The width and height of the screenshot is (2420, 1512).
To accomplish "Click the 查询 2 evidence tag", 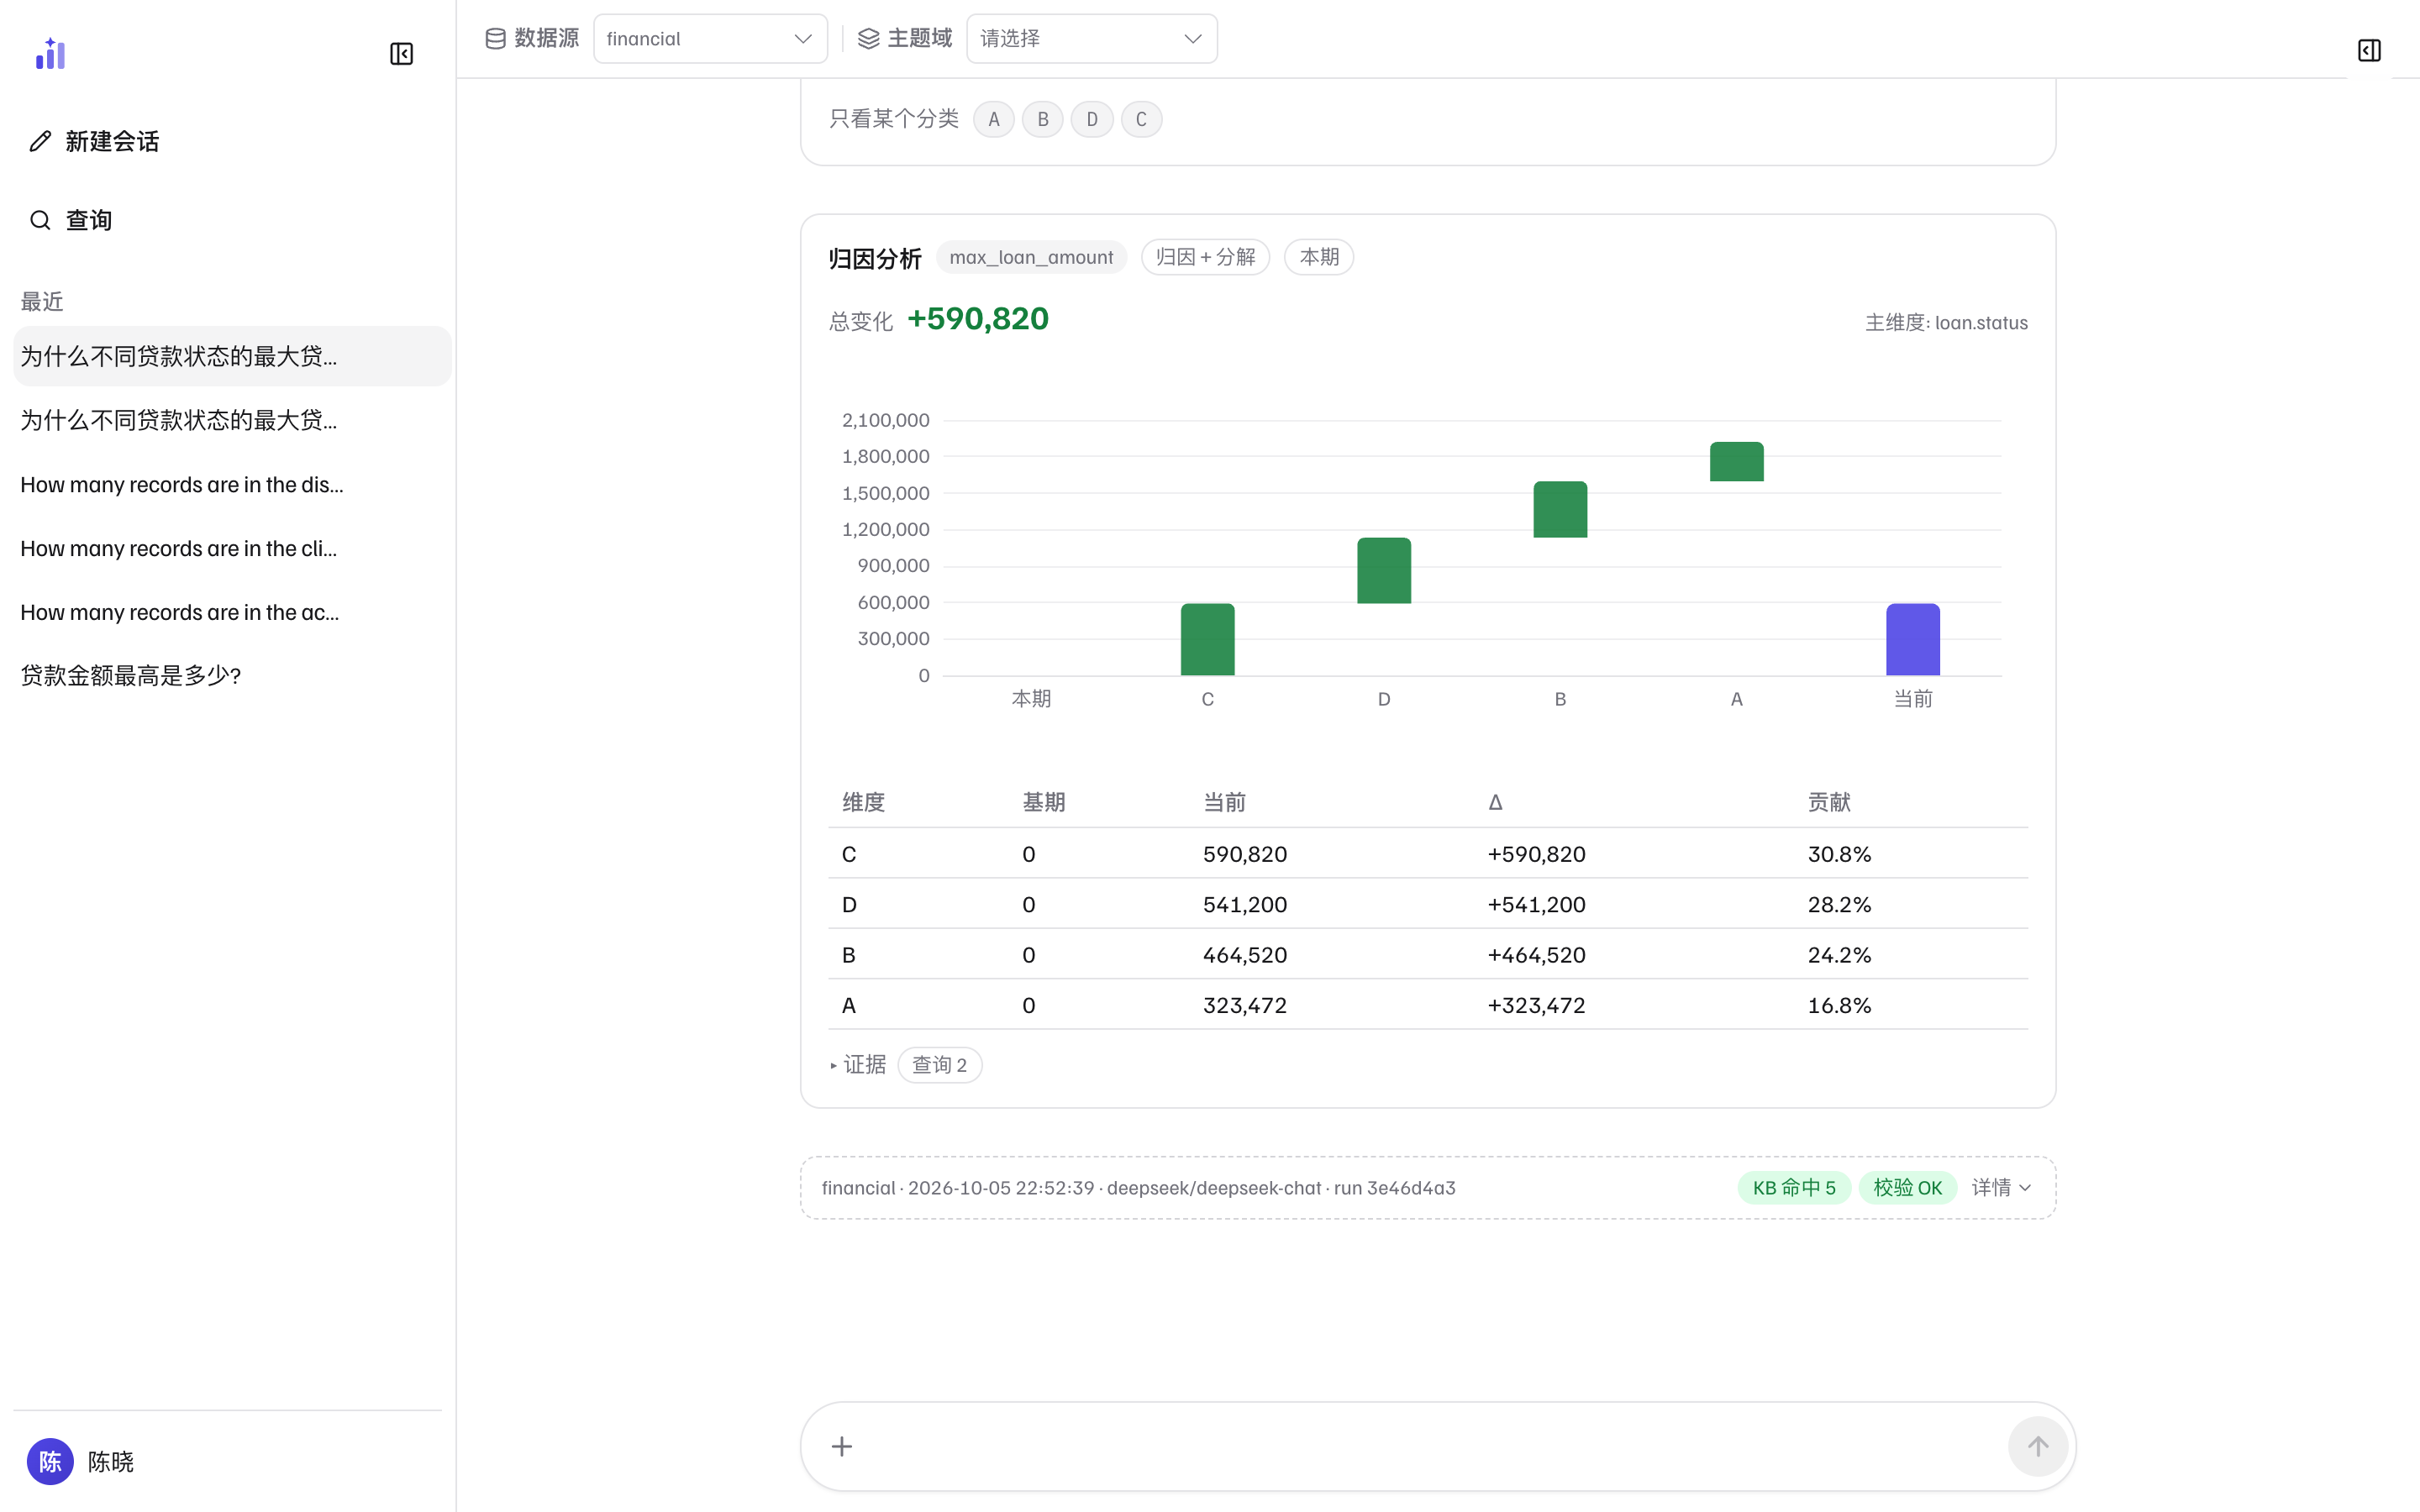I will [939, 1064].
